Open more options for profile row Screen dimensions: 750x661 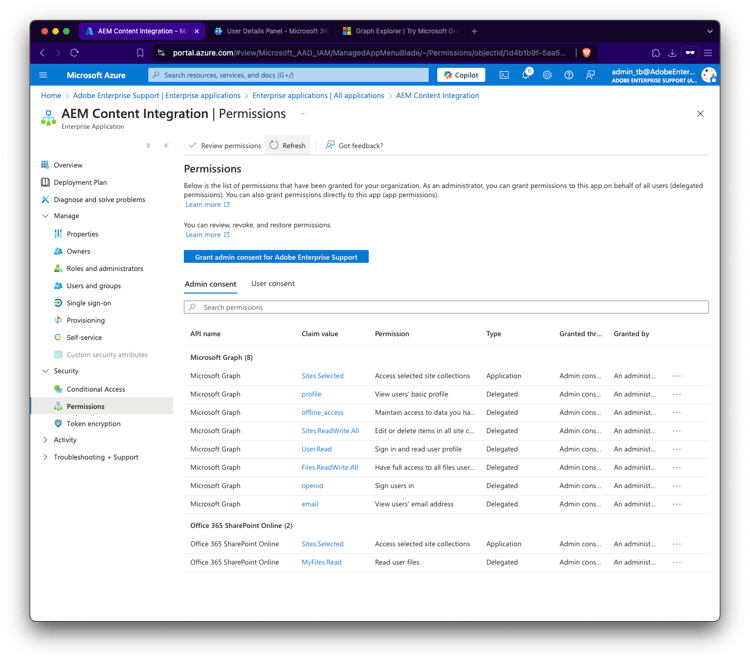(676, 394)
